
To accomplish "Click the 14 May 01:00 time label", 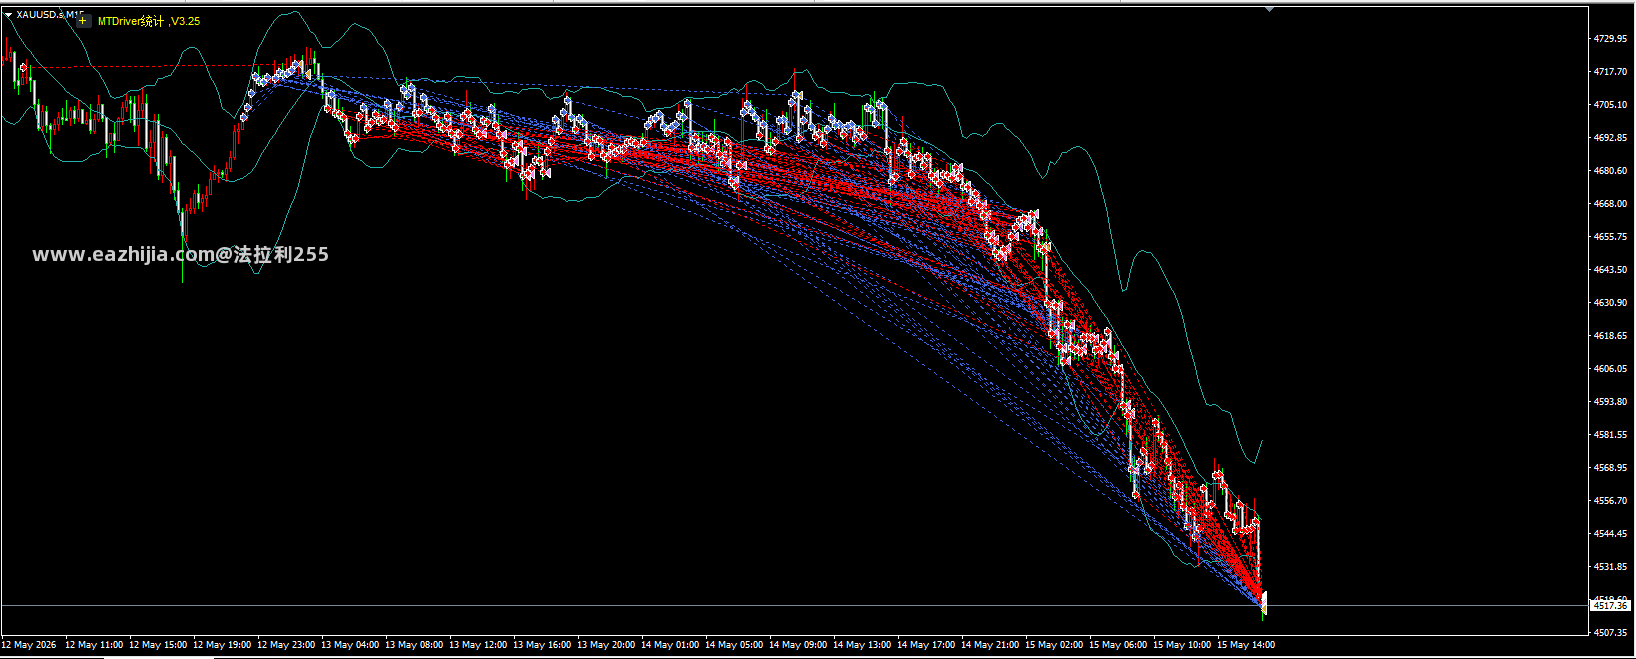I will [x=670, y=645].
